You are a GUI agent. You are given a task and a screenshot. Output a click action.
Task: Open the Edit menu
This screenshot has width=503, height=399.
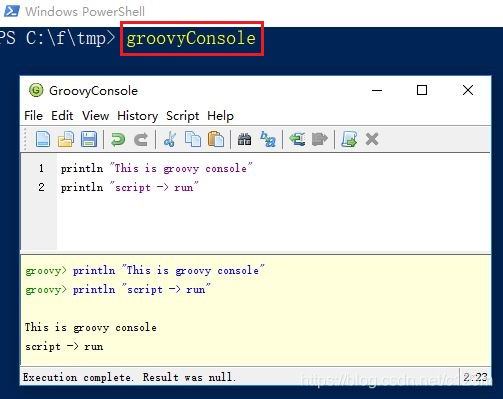click(x=62, y=116)
